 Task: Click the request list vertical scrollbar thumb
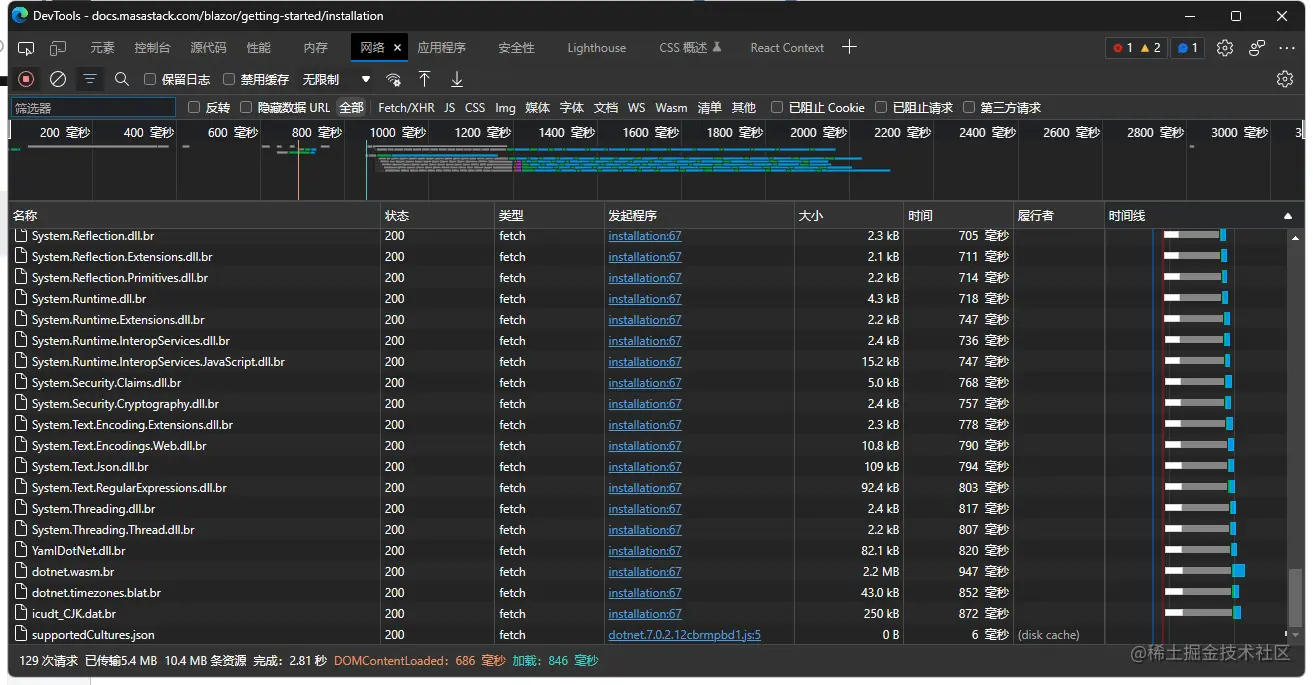point(1296,597)
